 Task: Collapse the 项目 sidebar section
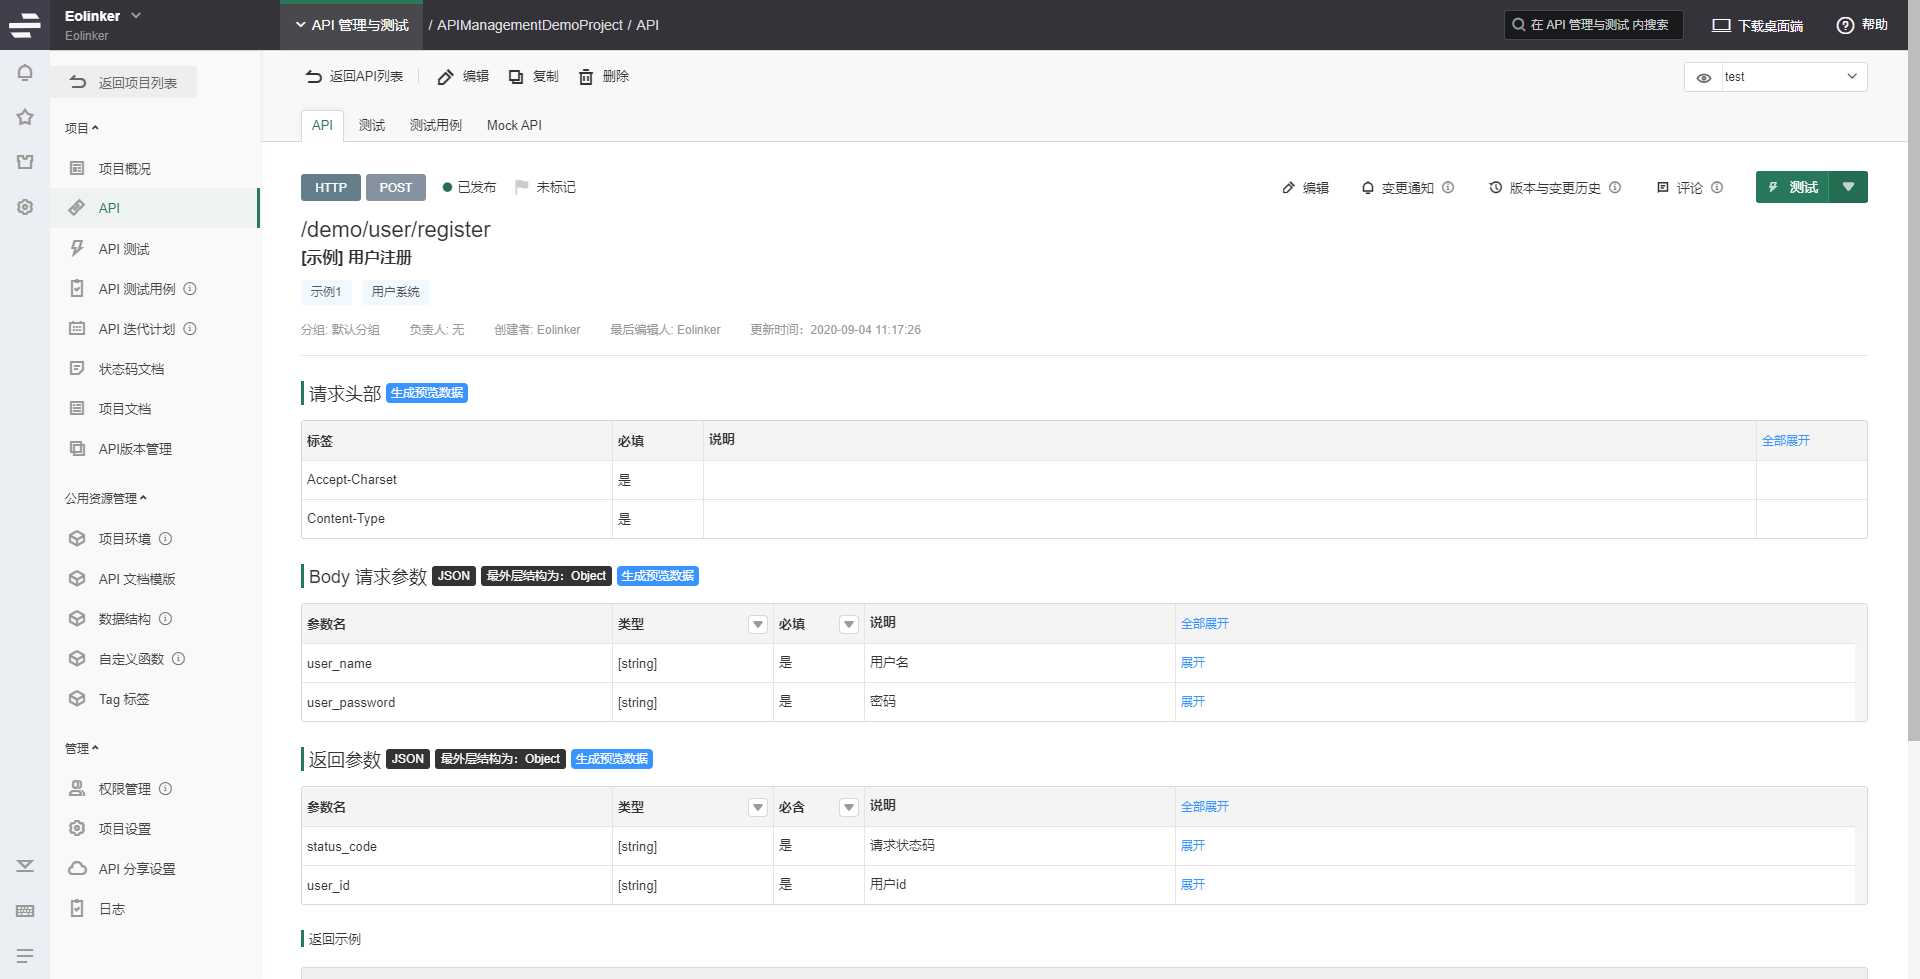coord(82,128)
